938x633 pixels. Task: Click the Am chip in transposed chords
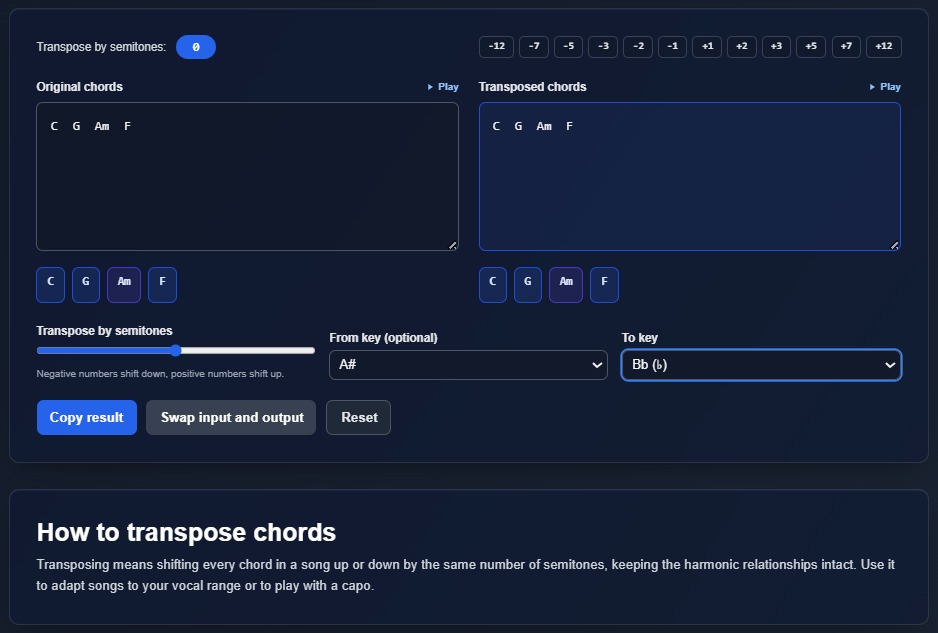pyautogui.click(x=565, y=284)
